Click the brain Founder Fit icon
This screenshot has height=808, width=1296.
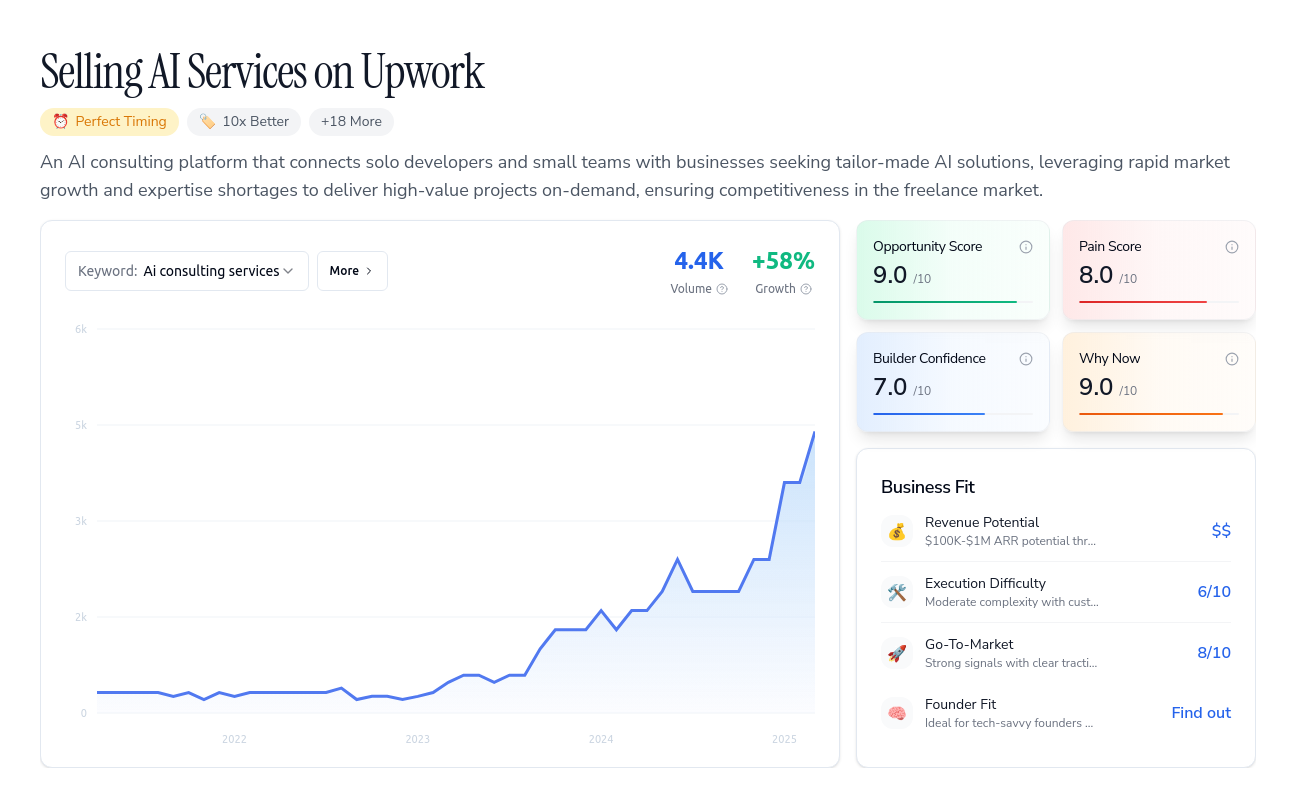[x=897, y=713]
